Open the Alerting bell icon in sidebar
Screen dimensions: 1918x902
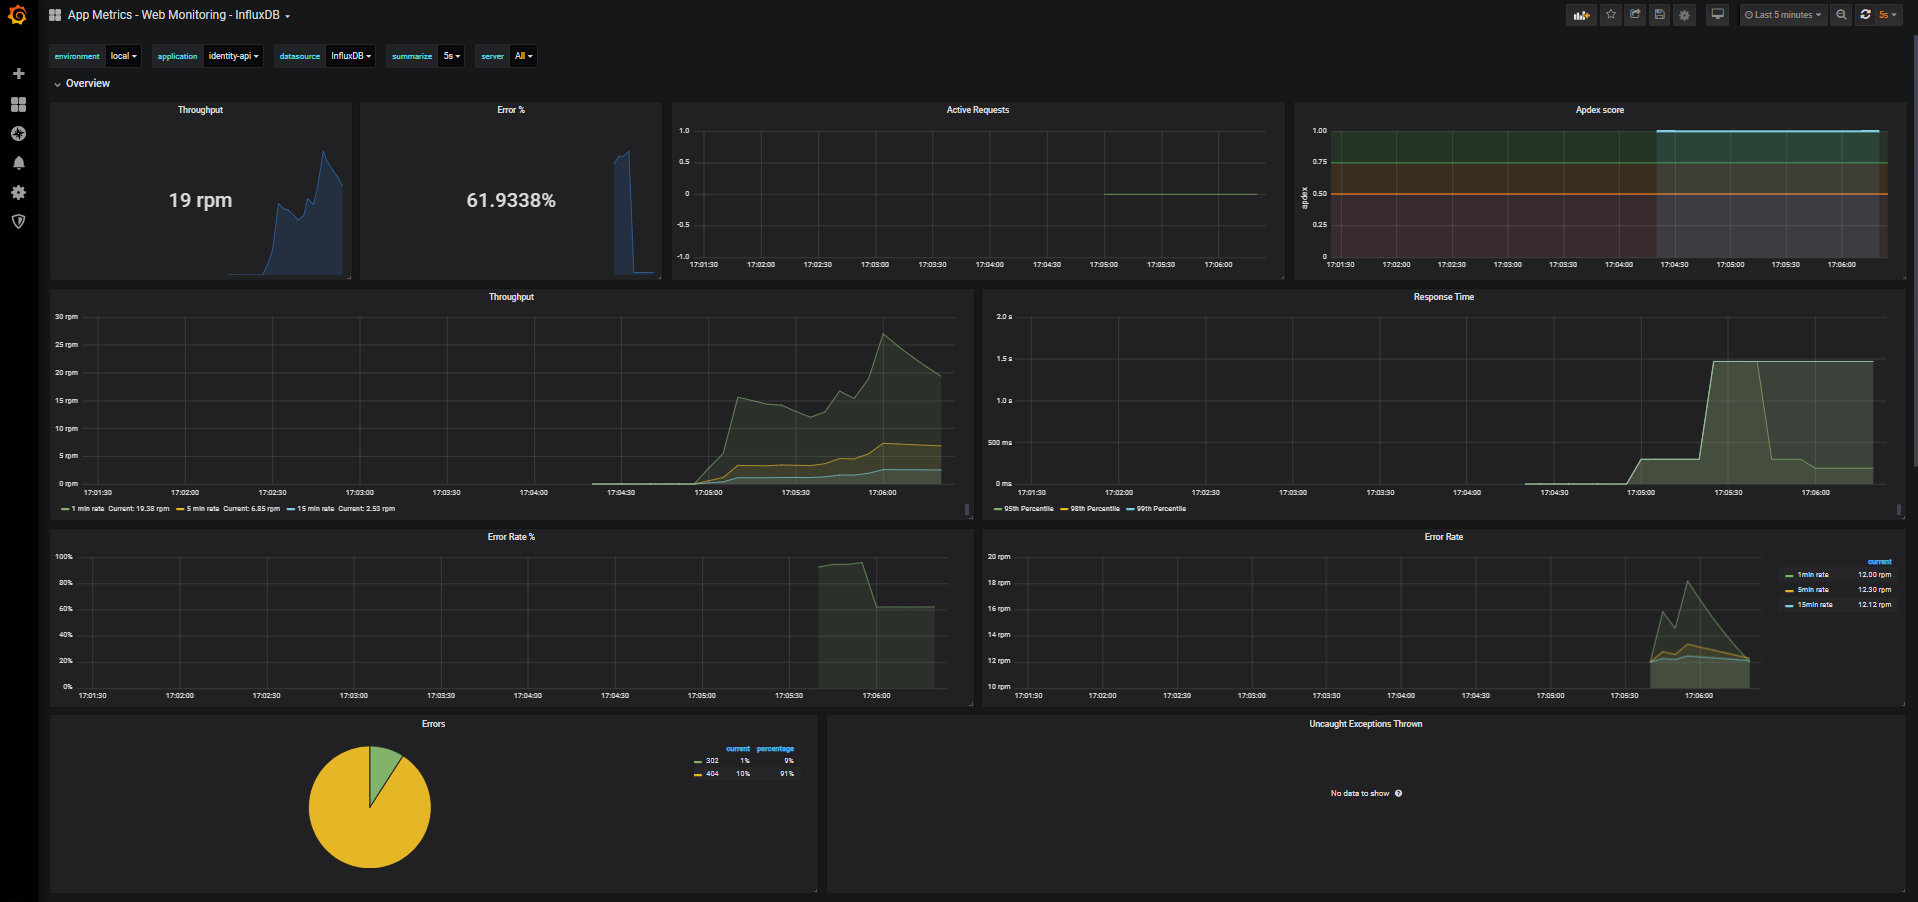[x=18, y=163]
